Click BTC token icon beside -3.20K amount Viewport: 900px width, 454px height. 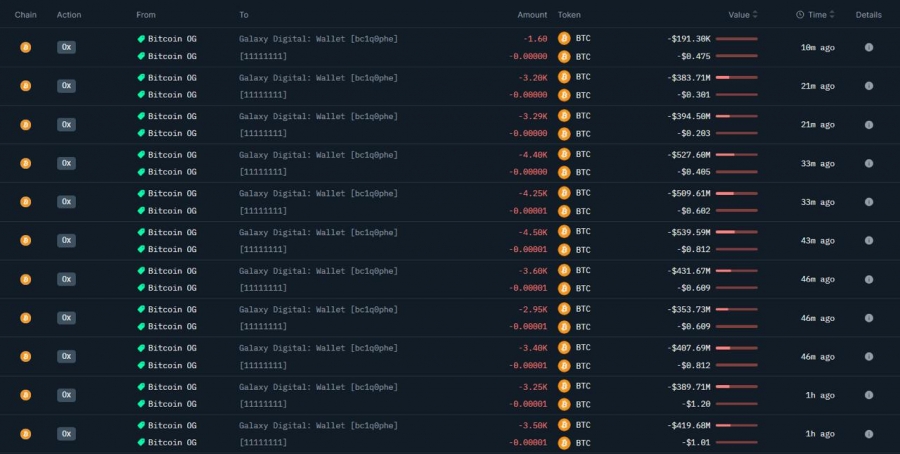coord(564,77)
